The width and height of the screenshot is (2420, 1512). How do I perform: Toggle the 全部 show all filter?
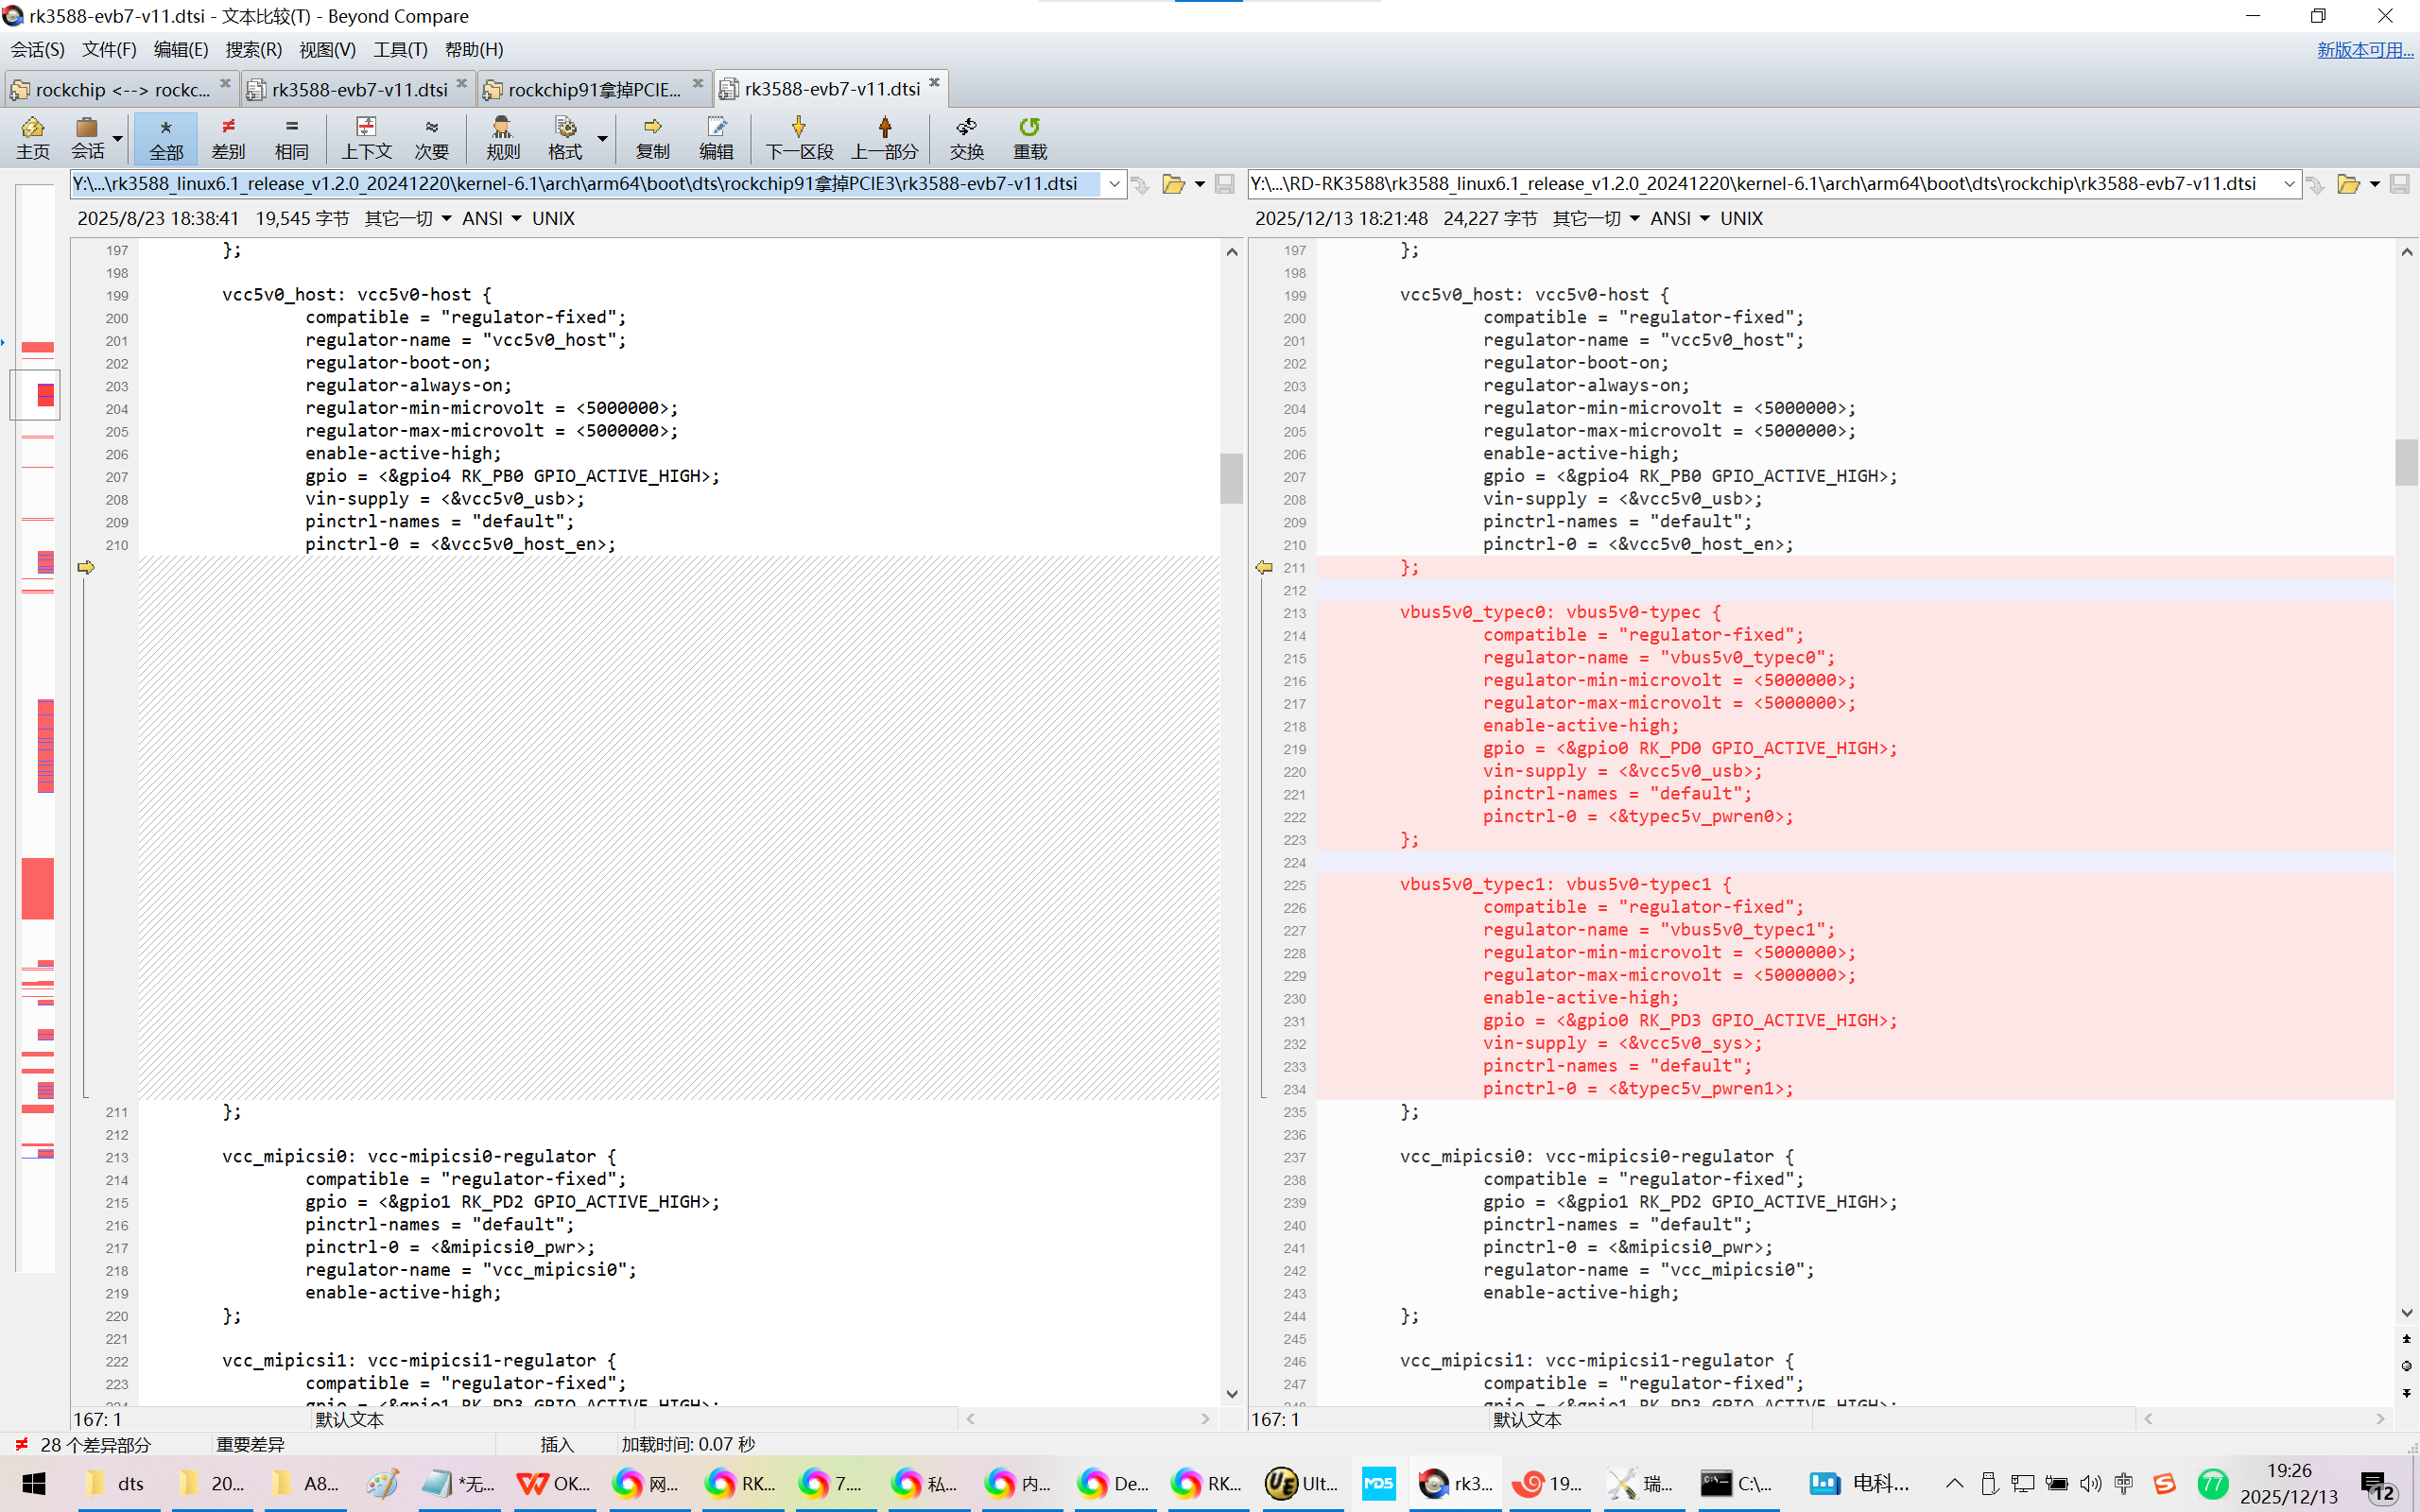point(166,138)
